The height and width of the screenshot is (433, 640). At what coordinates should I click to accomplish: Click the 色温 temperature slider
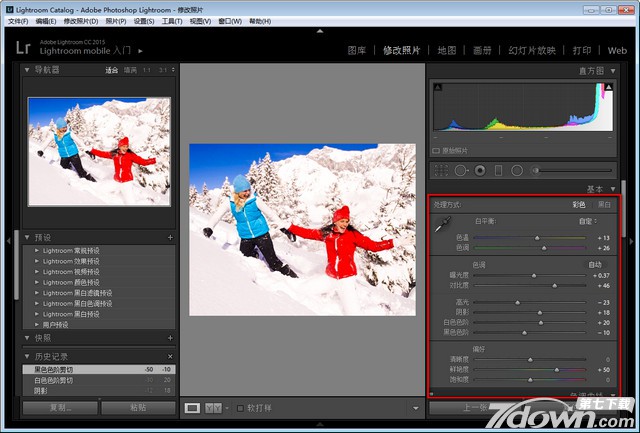click(x=530, y=238)
